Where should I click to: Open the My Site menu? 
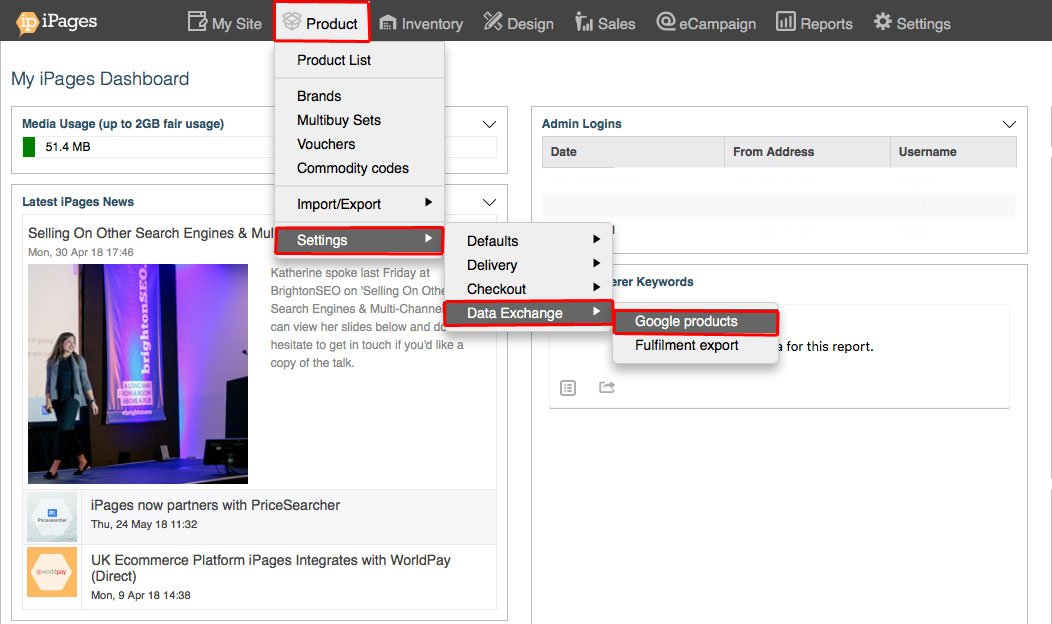(225, 23)
